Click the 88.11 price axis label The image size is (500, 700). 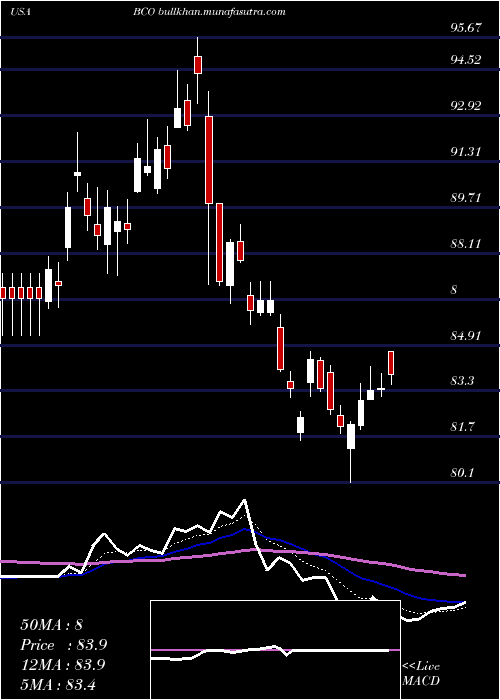click(x=466, y=244)
